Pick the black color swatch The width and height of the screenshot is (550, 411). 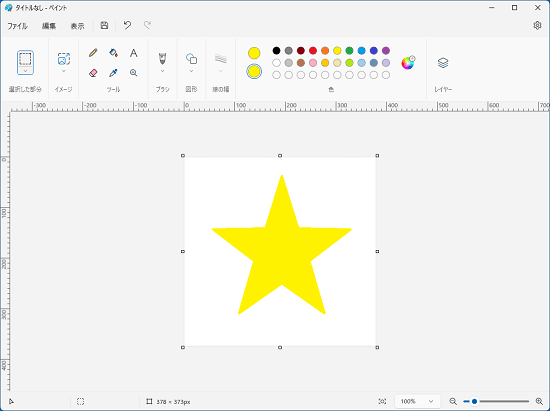(276, 51)
